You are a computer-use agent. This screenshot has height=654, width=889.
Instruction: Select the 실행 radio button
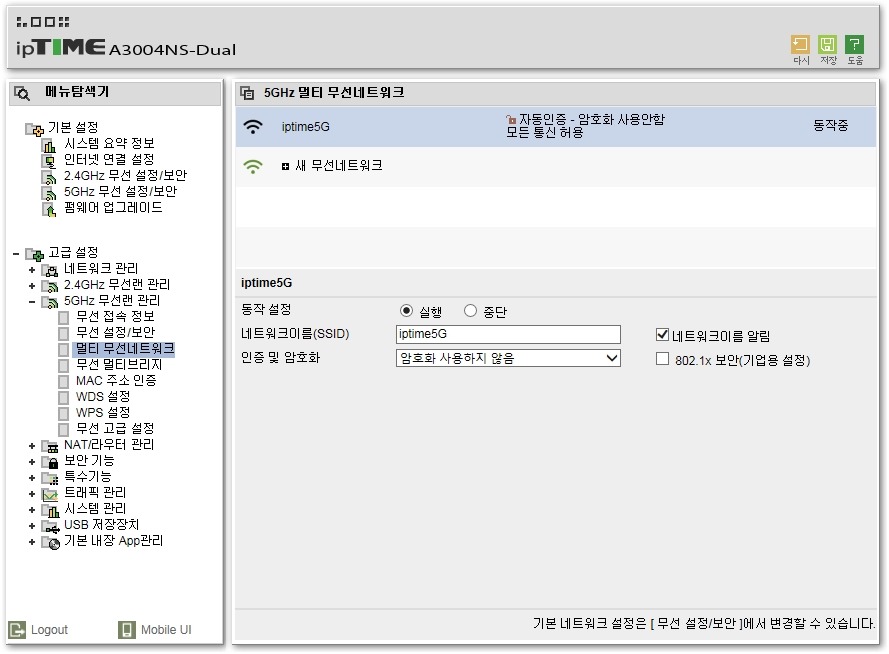click(x=406, y=311)
